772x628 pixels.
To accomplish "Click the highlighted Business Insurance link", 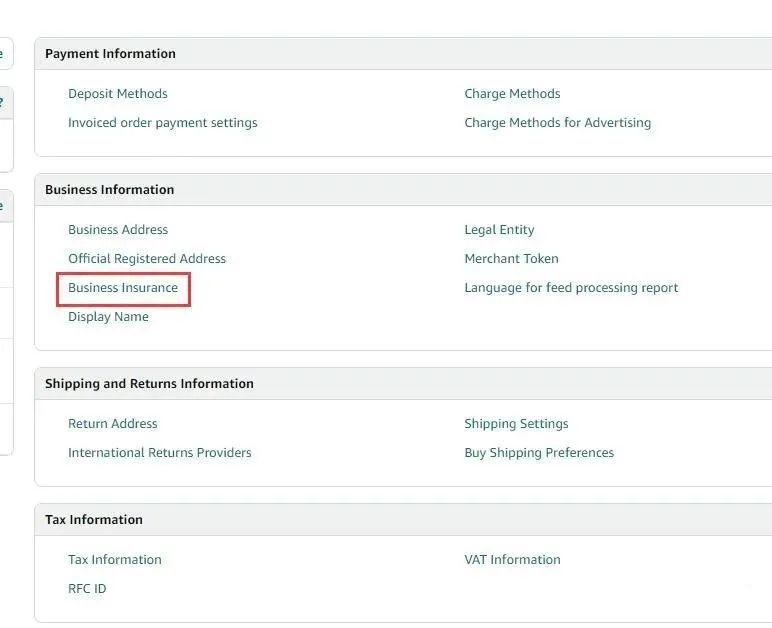I will [123, 287].
